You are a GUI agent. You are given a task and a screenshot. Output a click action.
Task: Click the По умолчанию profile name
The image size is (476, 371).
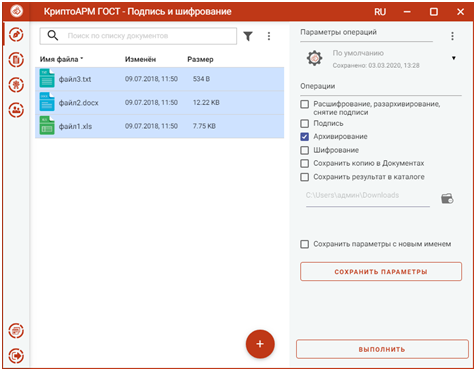click(x=358, y=53)
